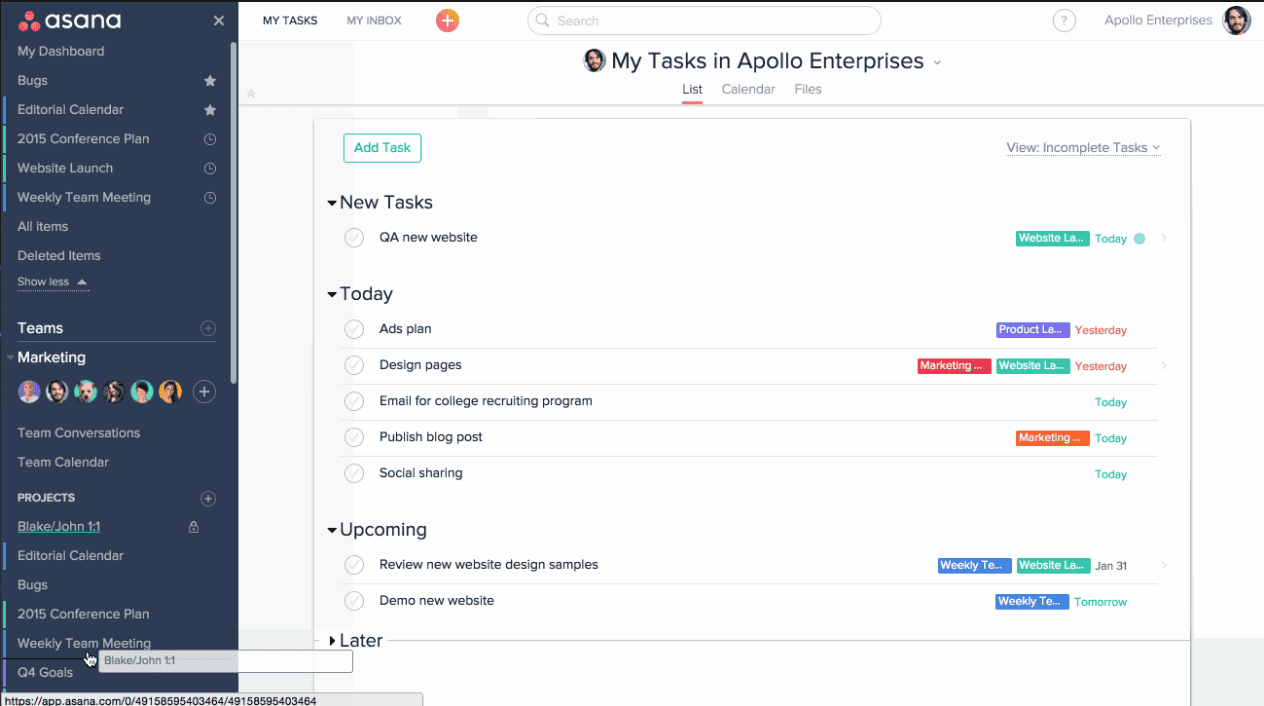Switch to the Calendar tab

pyautogui.click(x=748, y=89)
